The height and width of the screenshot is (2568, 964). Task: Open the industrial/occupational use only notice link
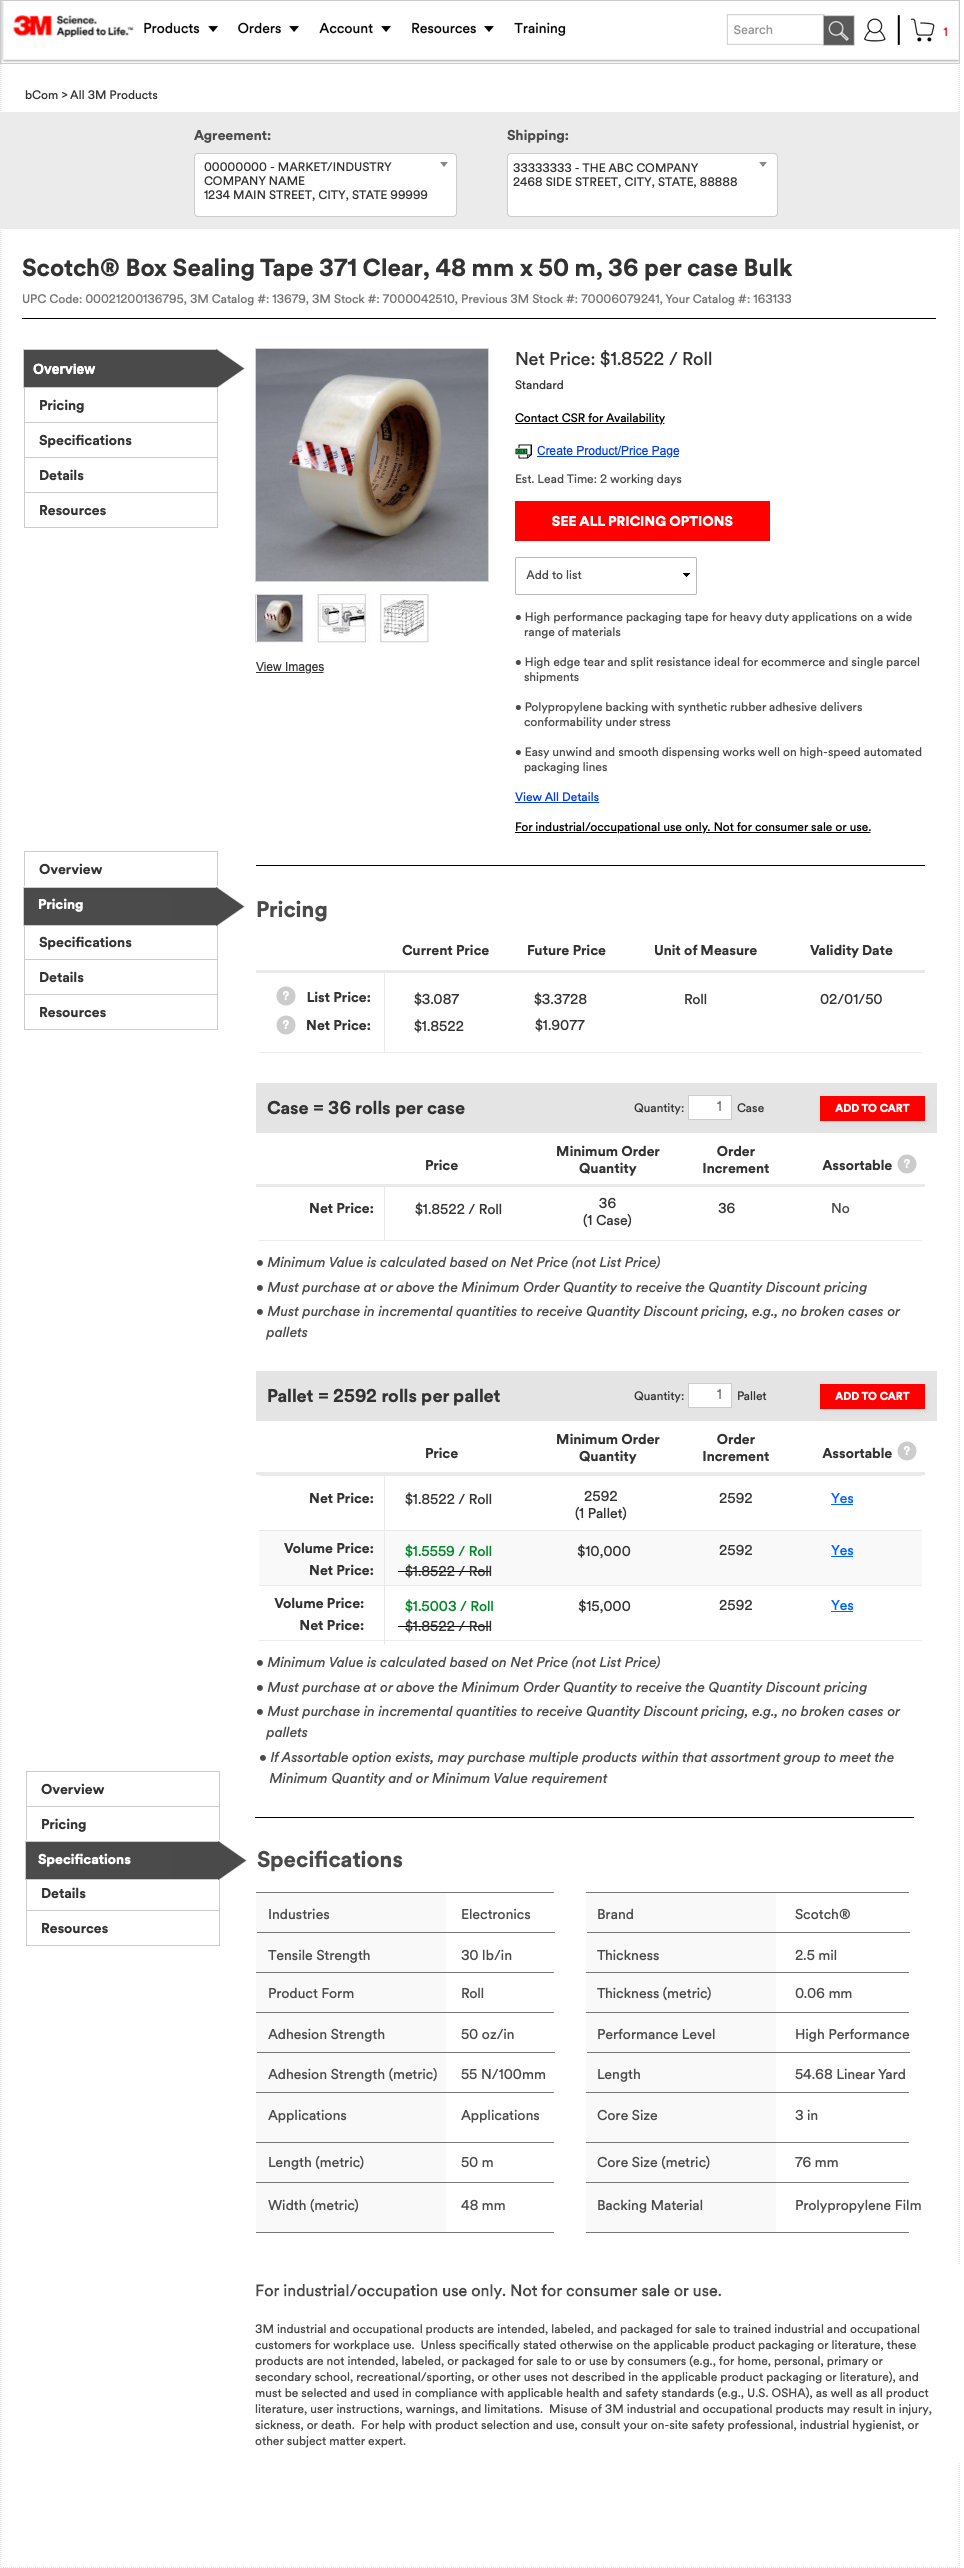693,827
